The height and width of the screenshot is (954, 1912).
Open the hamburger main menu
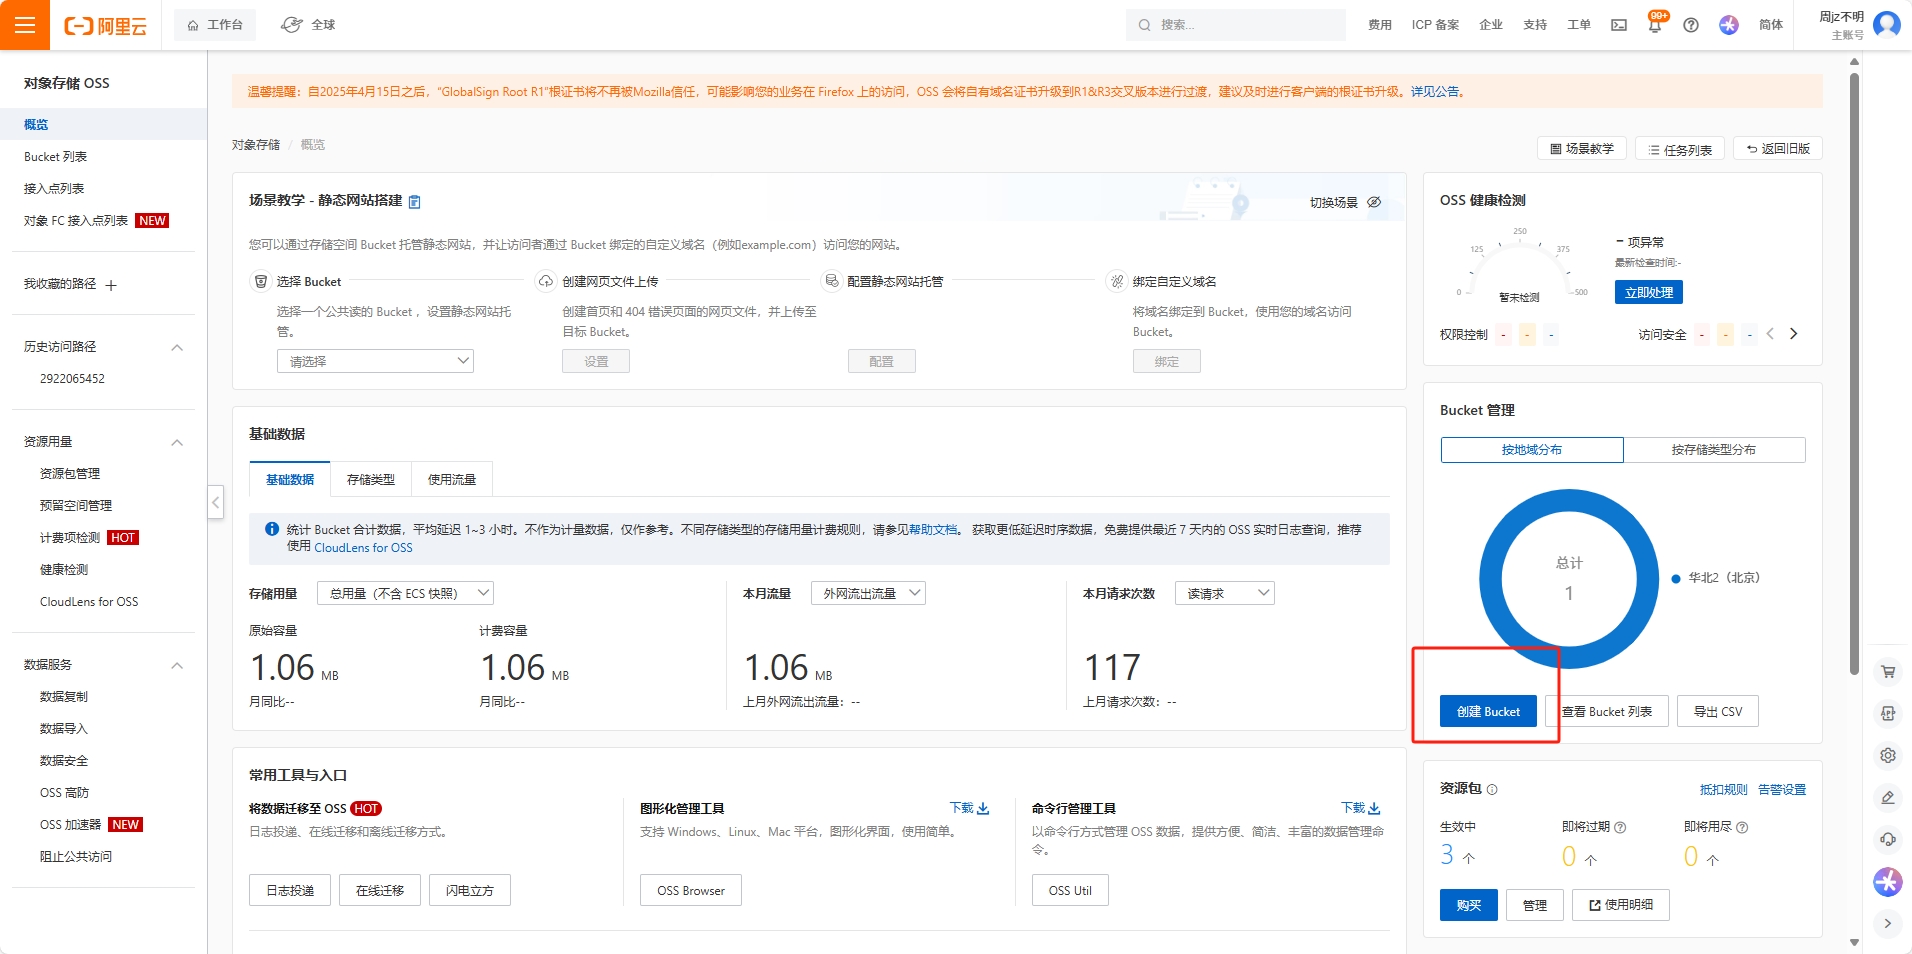click(25, 25)
